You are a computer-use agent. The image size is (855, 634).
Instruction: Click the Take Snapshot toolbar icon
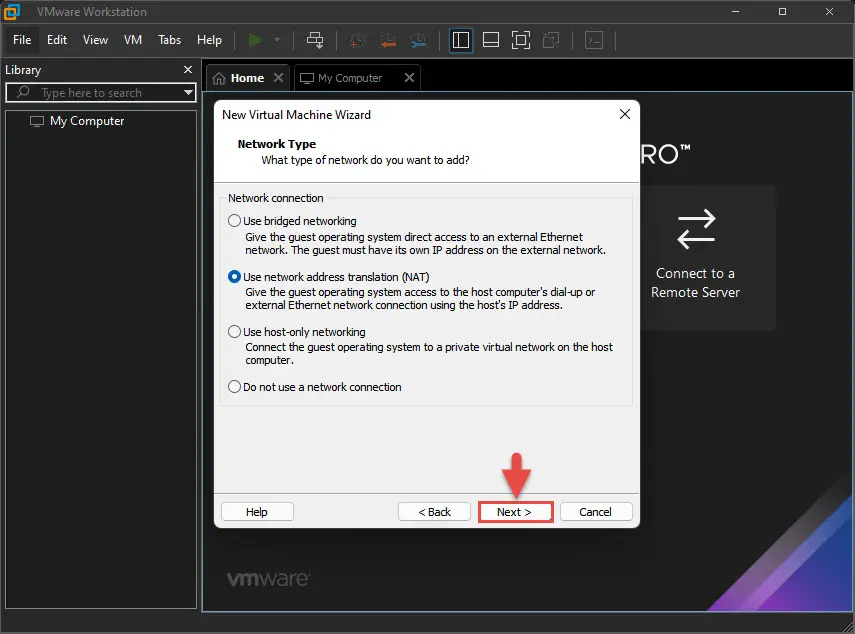click(357, 40)
